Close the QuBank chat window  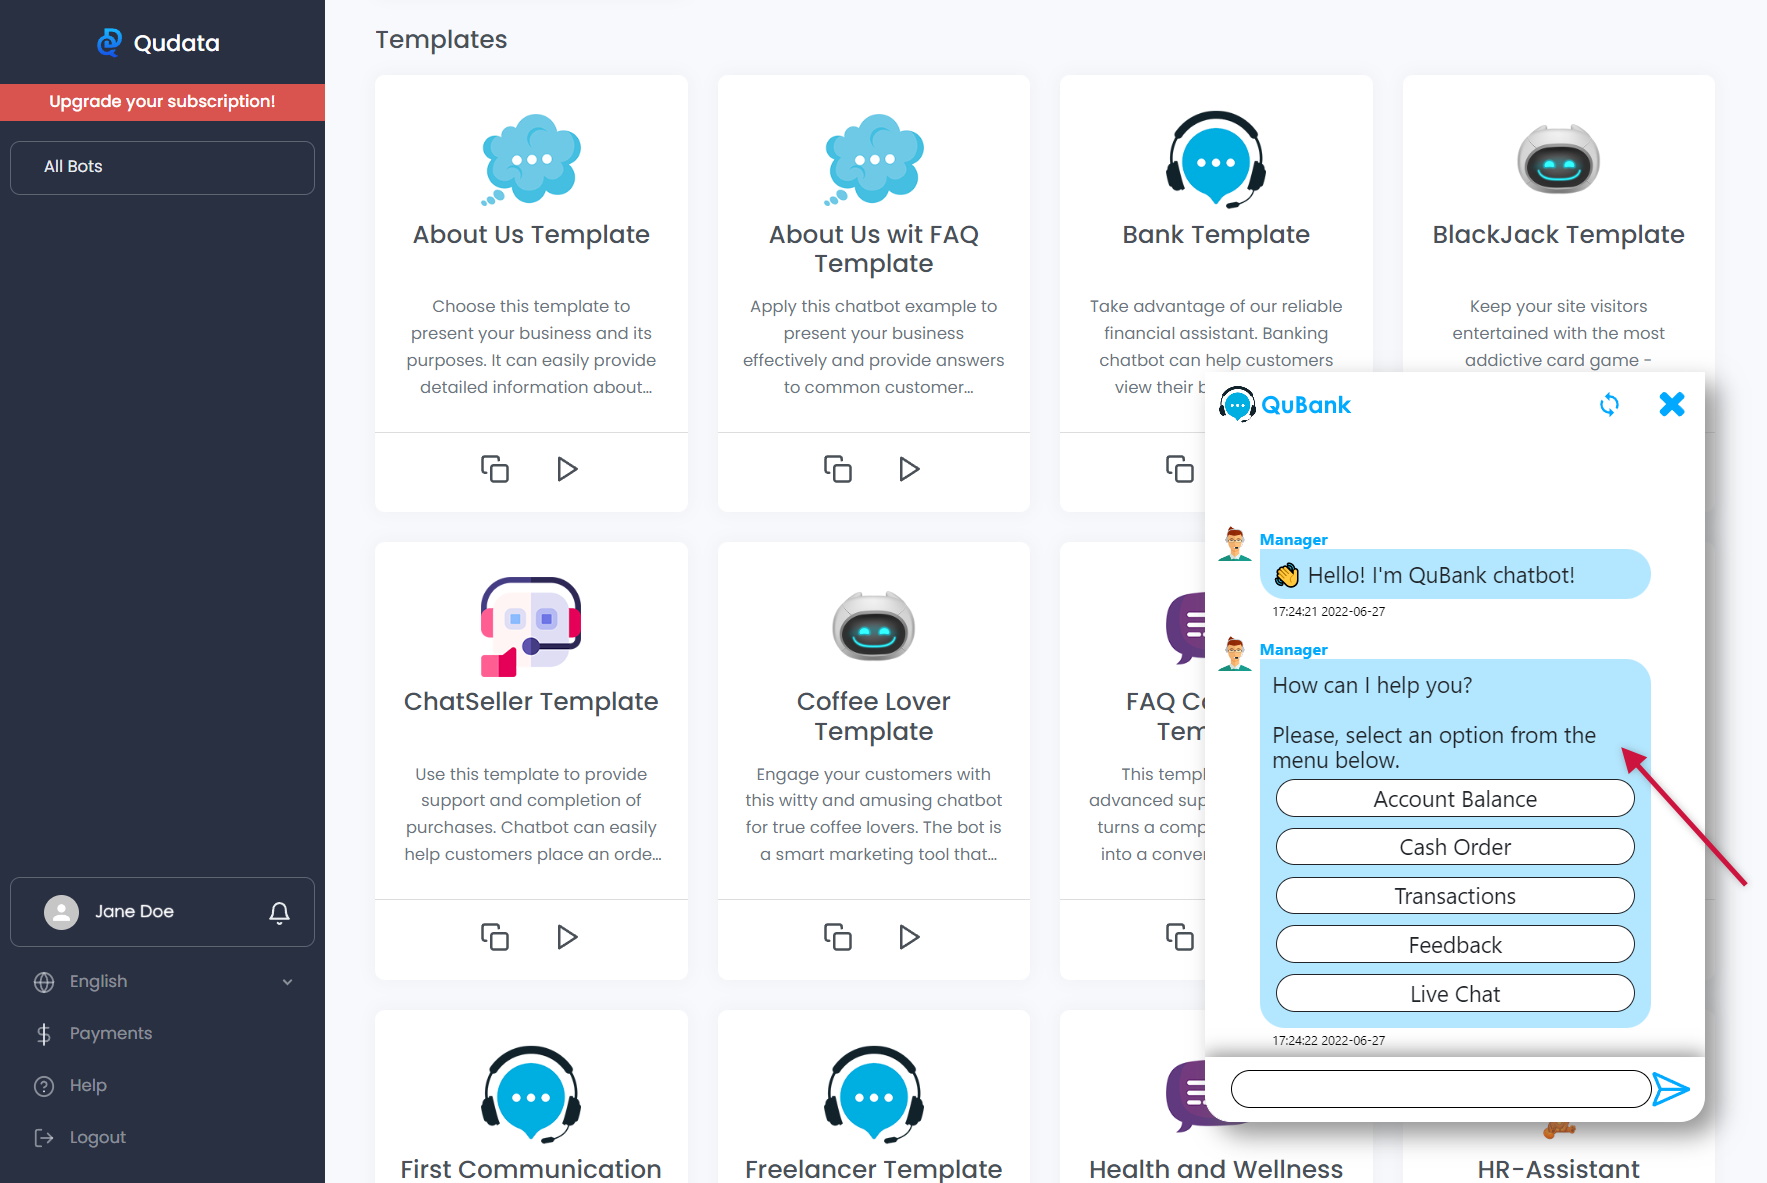[1672, 405]
